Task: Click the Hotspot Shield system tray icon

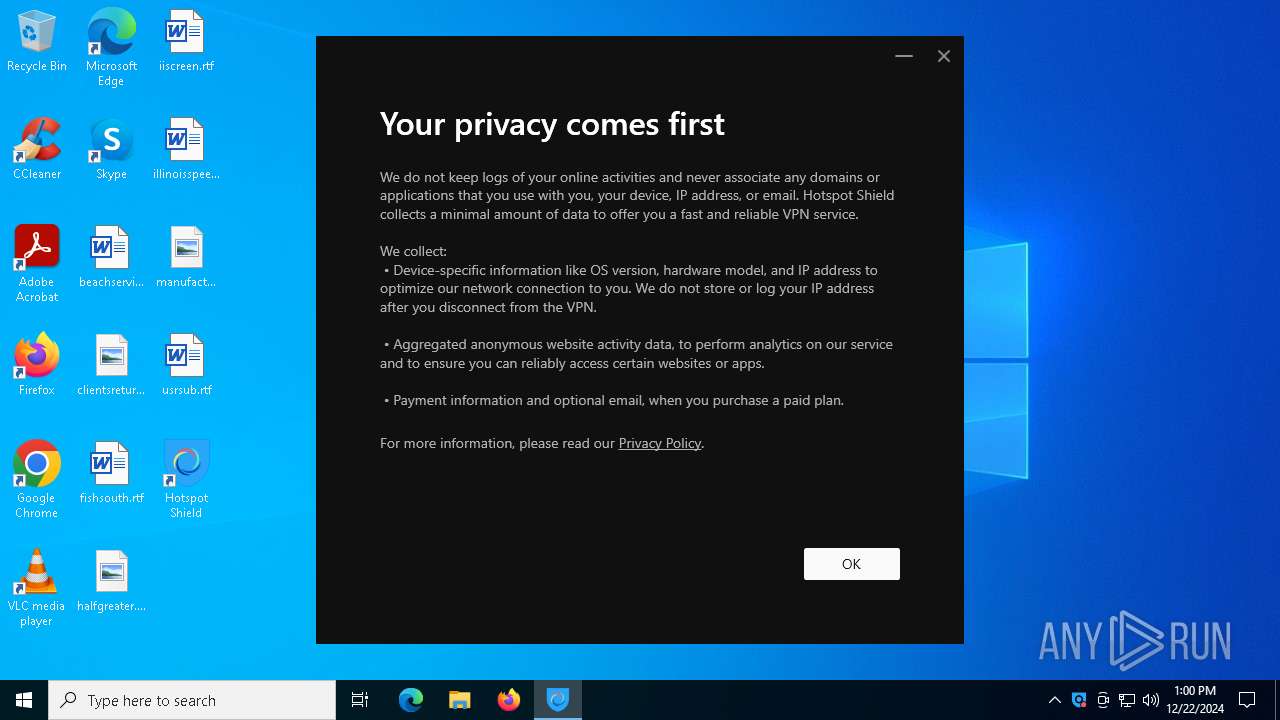Action: 1079,700
